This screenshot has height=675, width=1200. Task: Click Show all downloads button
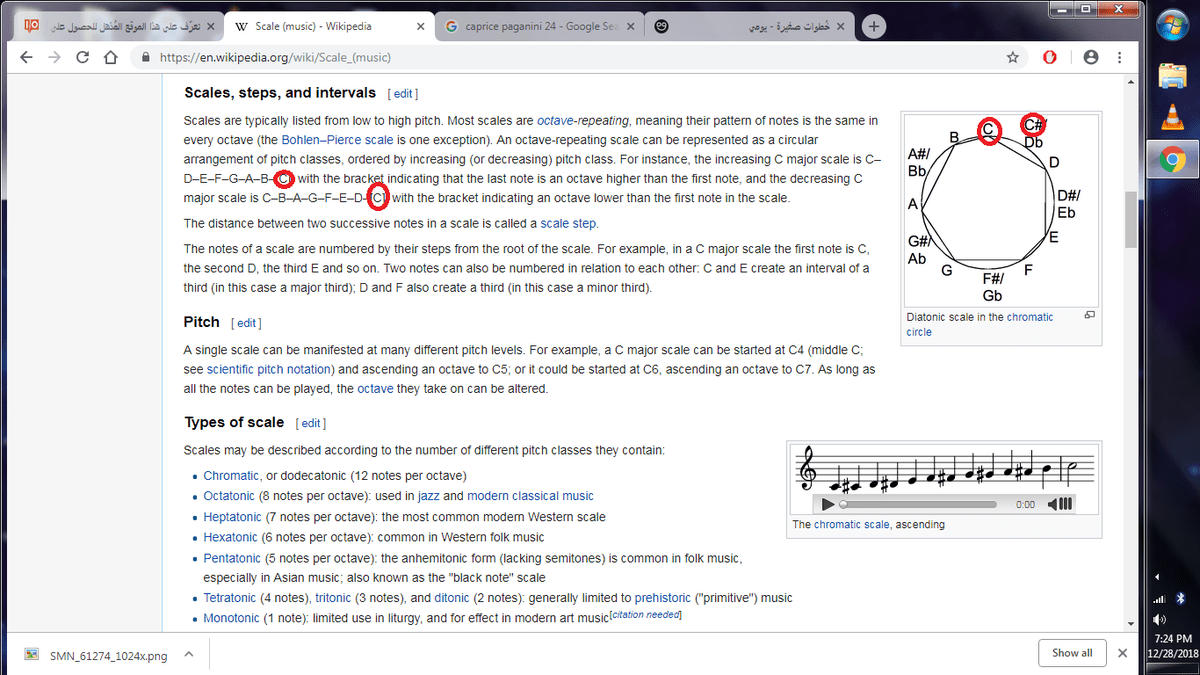click(x=1072, y=653)
